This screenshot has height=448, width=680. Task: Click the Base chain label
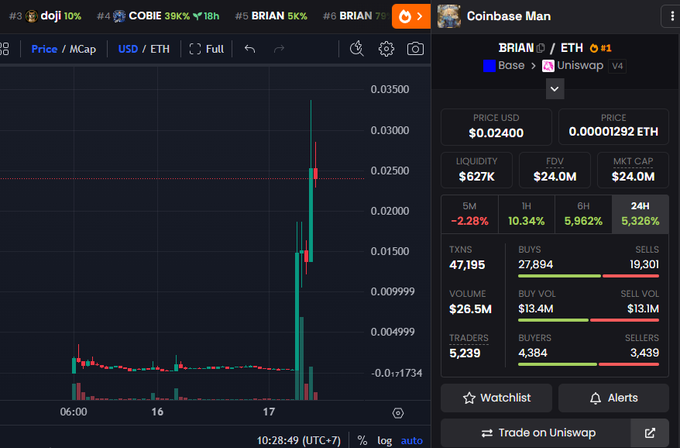coord(511,65)
